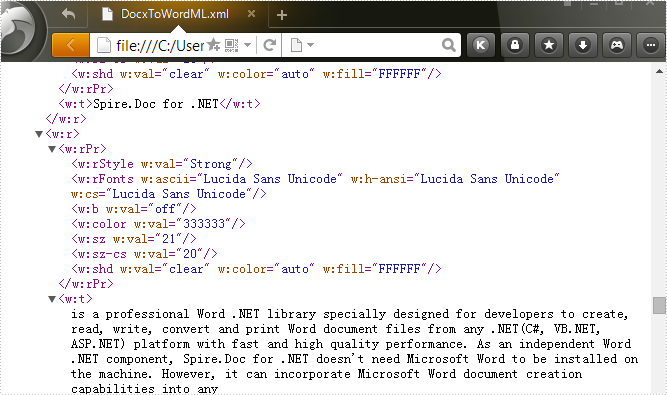This screenshot has height=395, width=667.
Task: Click the padlock toolbar button
Action: tap(515, 45)
